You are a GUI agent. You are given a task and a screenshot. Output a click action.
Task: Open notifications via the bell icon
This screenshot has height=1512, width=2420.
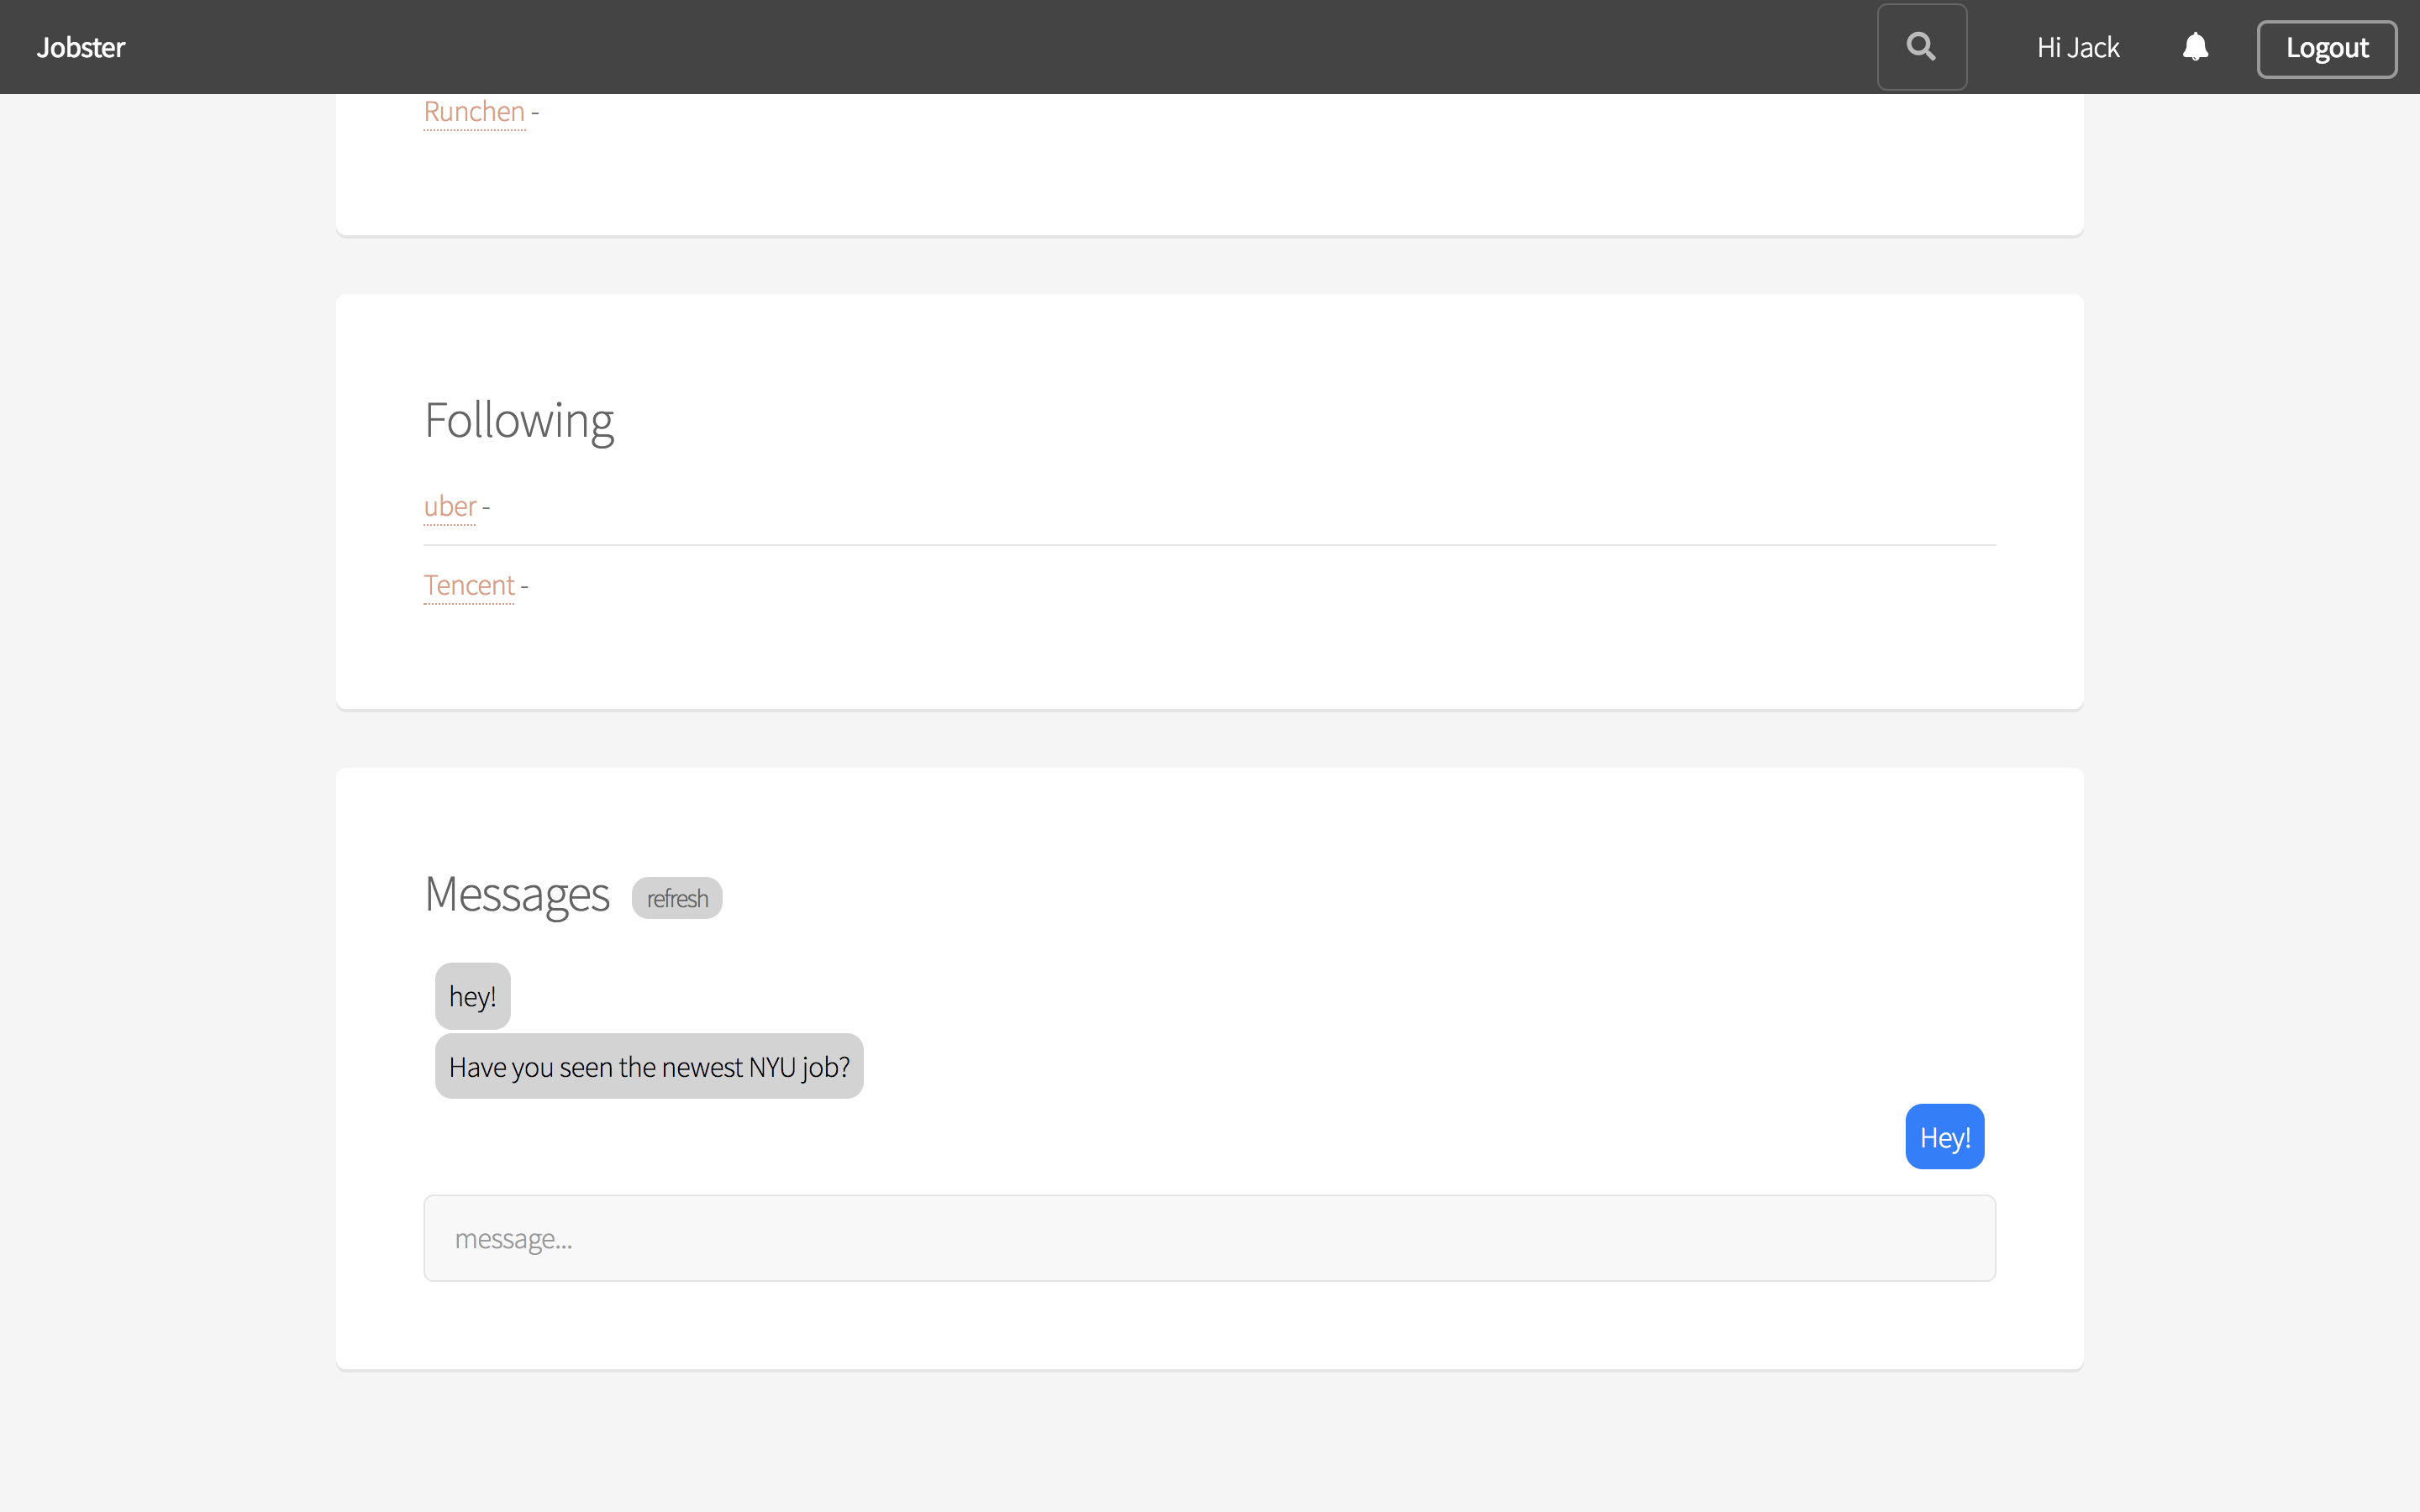pyautogui.click(x=2195, y=47)
